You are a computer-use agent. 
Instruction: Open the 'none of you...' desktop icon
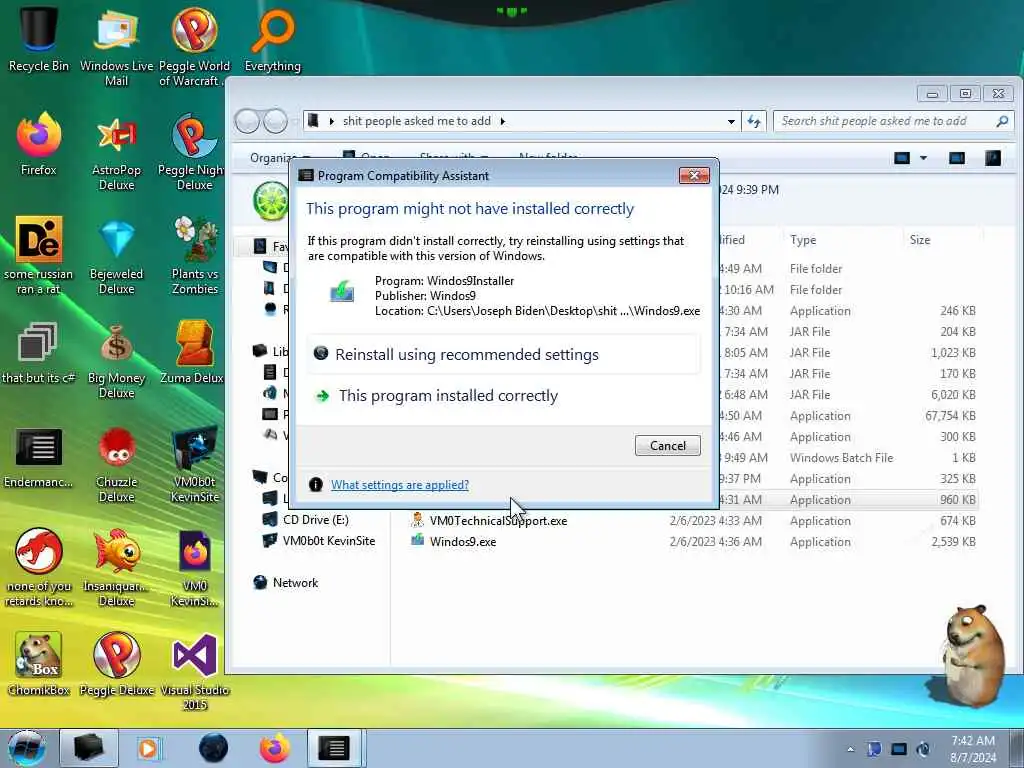(x=39, y=568)
